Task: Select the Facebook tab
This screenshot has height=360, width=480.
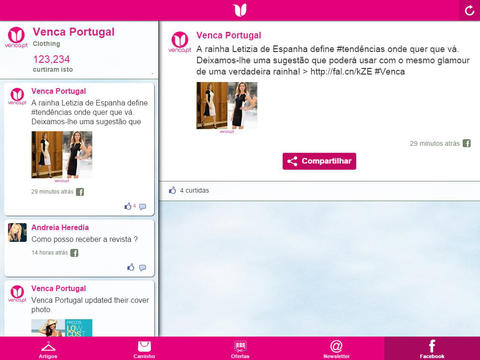Action: tap(432, 349)
